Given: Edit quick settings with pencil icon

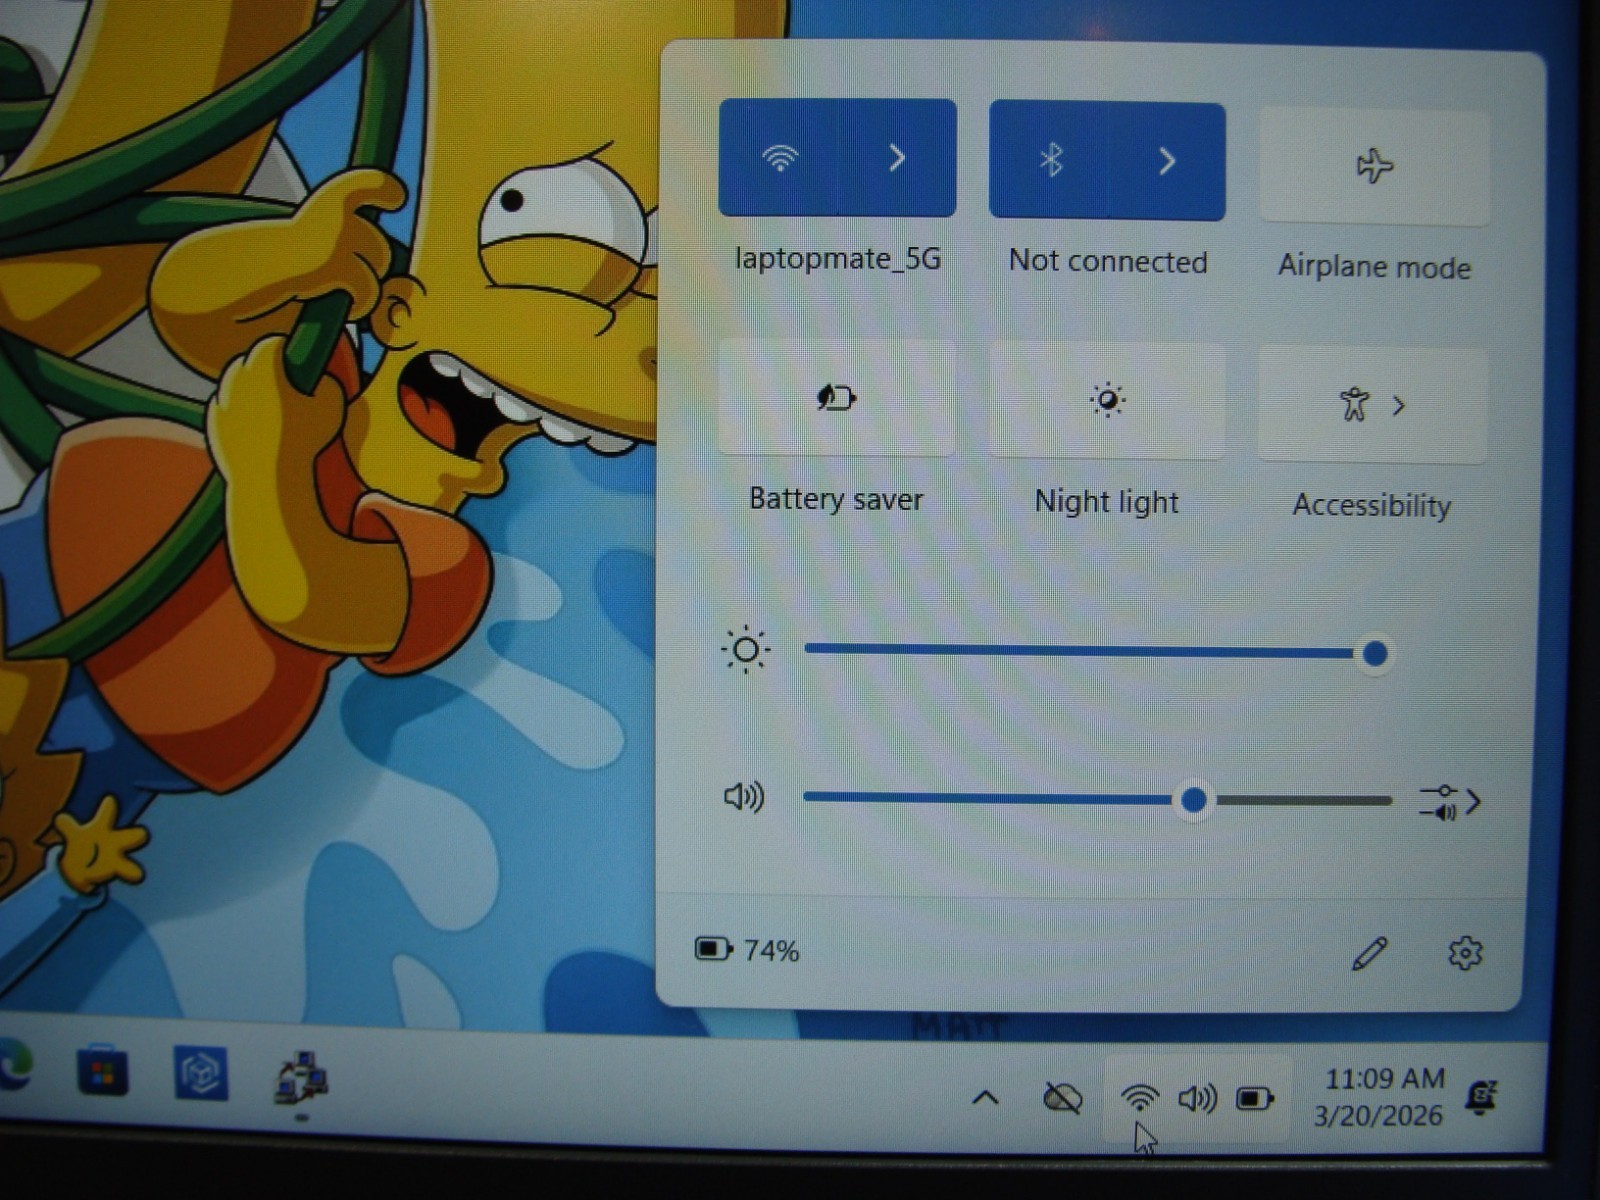Looking at the screenshot, I should (x=1369, y=953).
